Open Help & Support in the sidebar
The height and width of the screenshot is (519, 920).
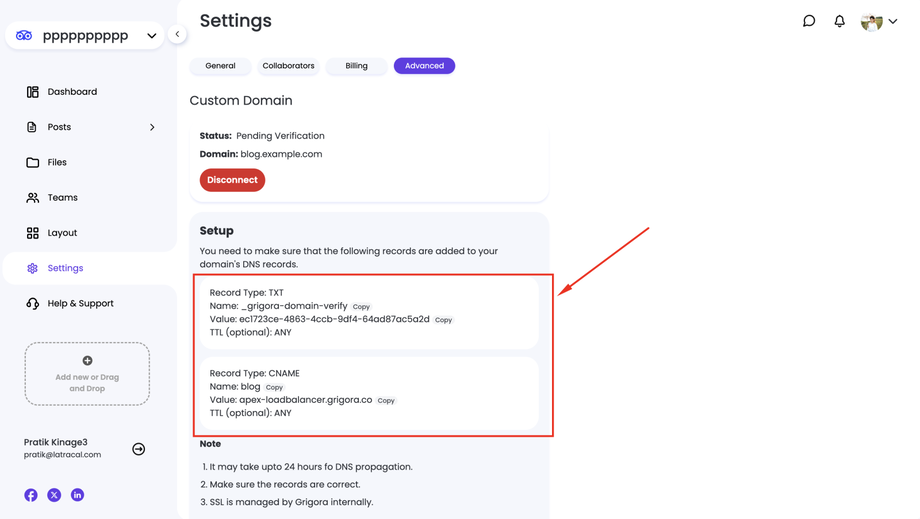80,303
